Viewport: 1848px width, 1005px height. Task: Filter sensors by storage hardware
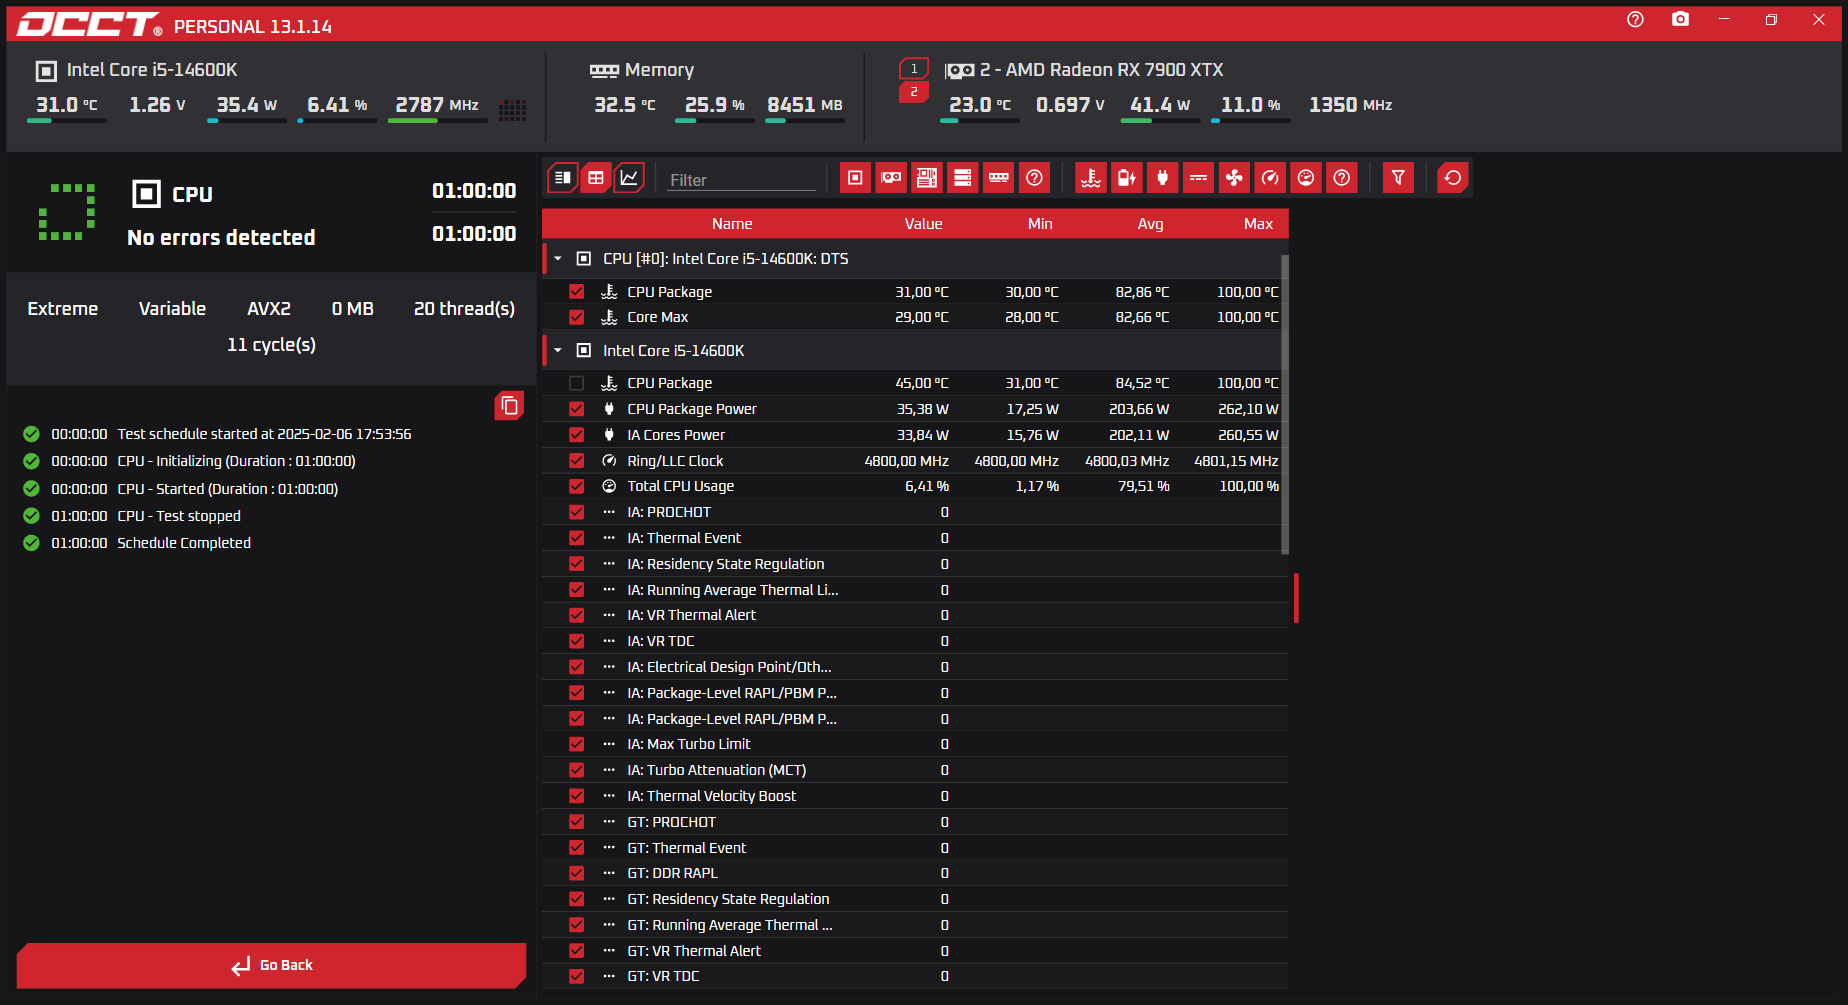tap(963, 178)
